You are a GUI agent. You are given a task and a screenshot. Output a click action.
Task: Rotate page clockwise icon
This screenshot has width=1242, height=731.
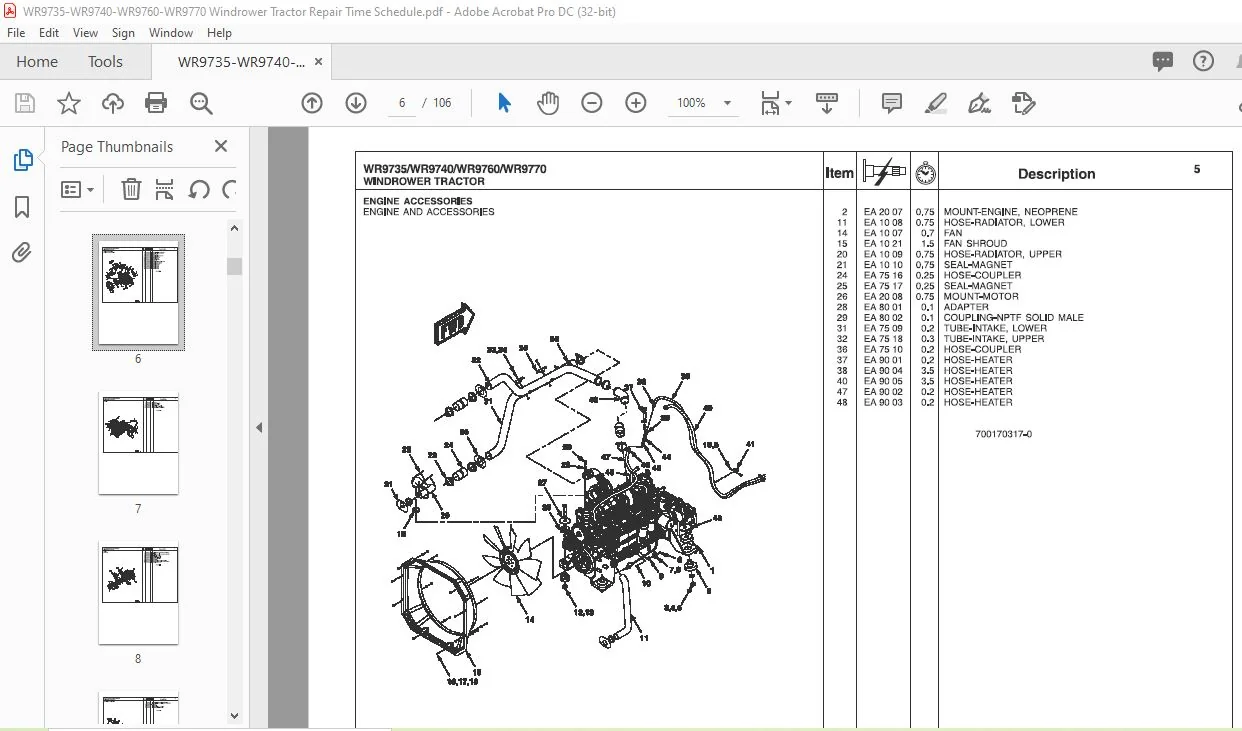229,189
